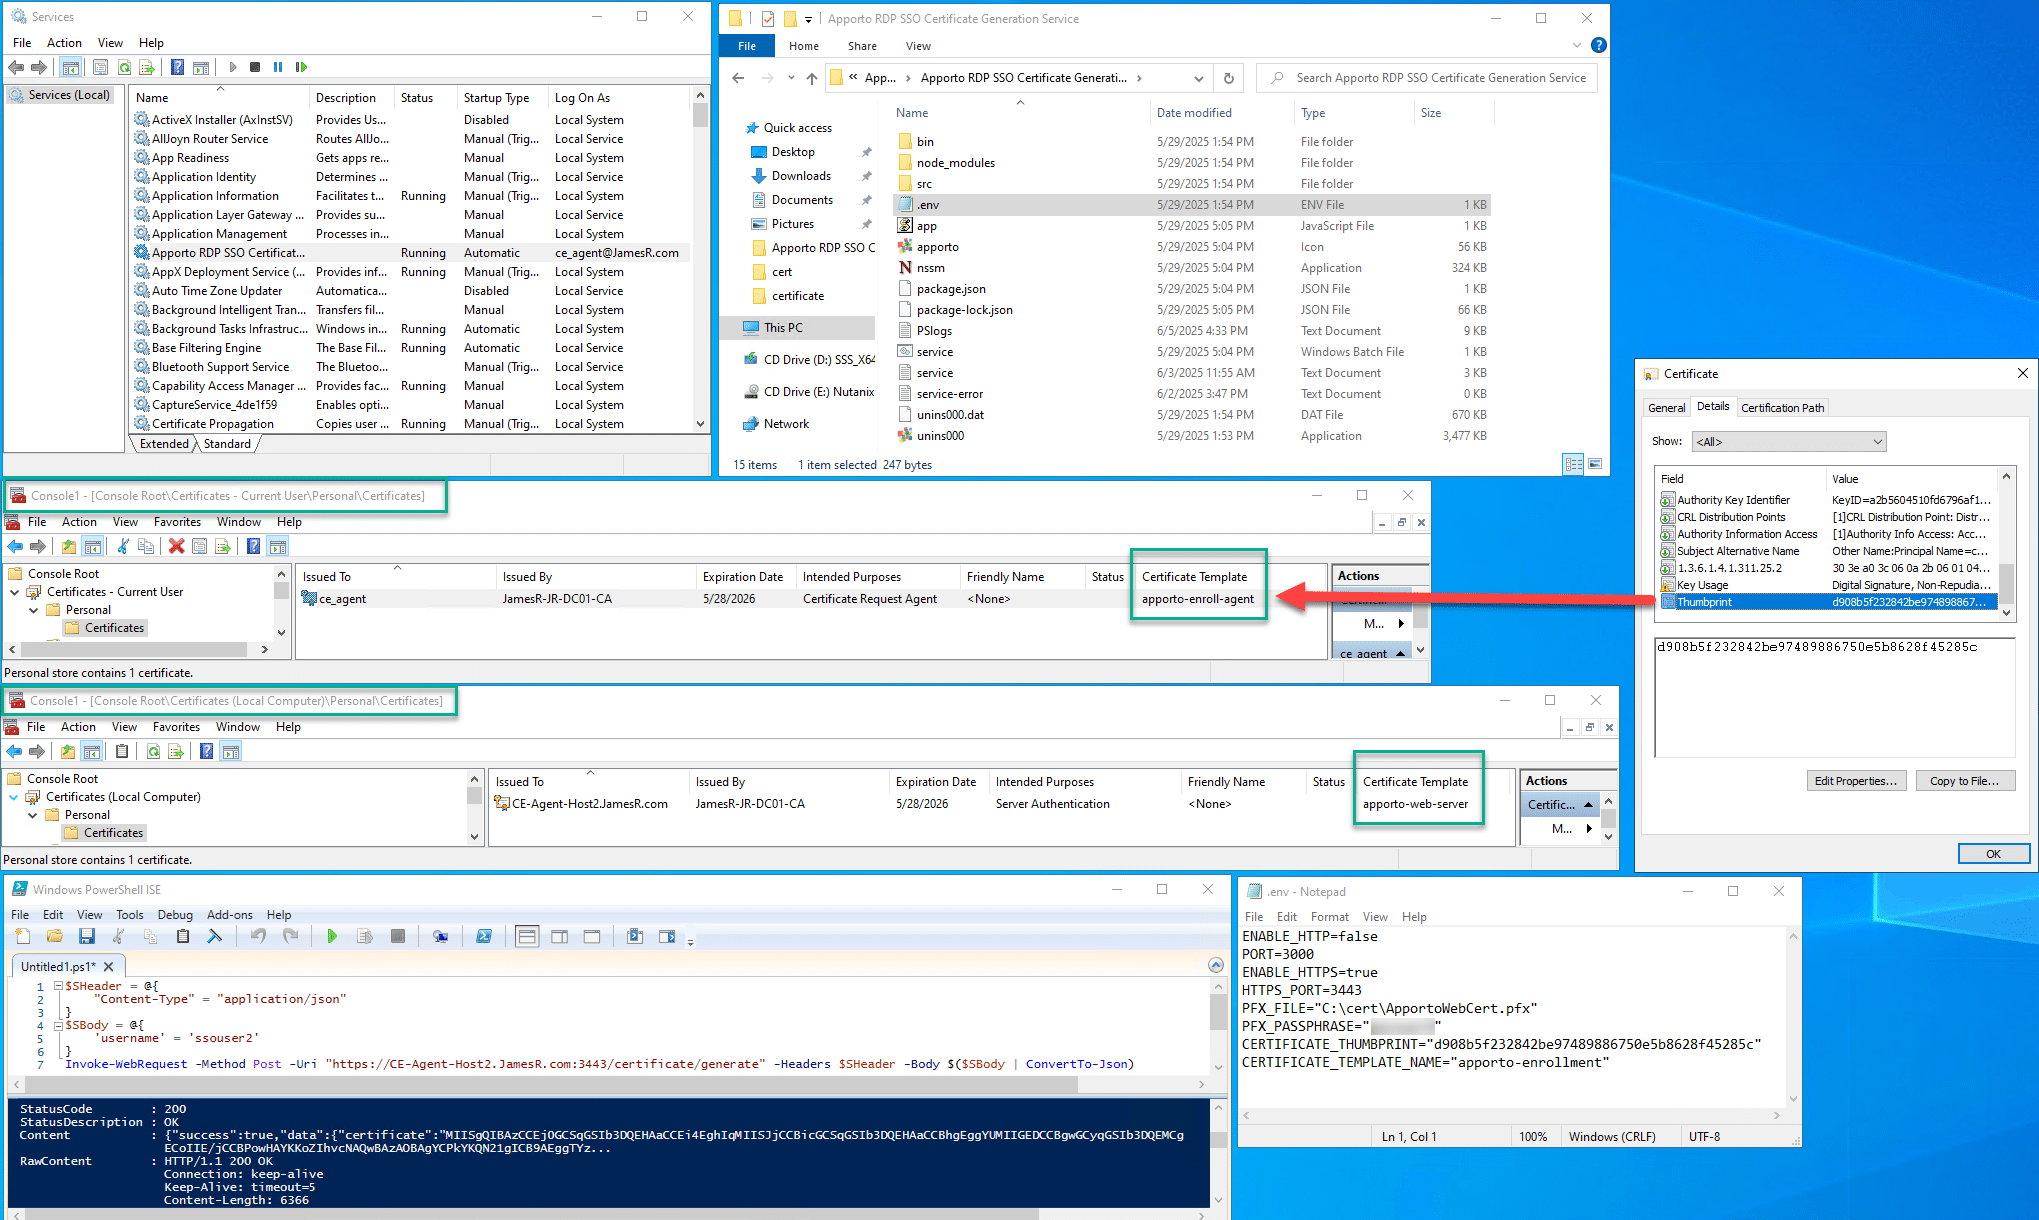This screenshot has width=2039, height=1220.
Task: Click Stop Service square icon in Services toolbar
Action: (255, 67)
